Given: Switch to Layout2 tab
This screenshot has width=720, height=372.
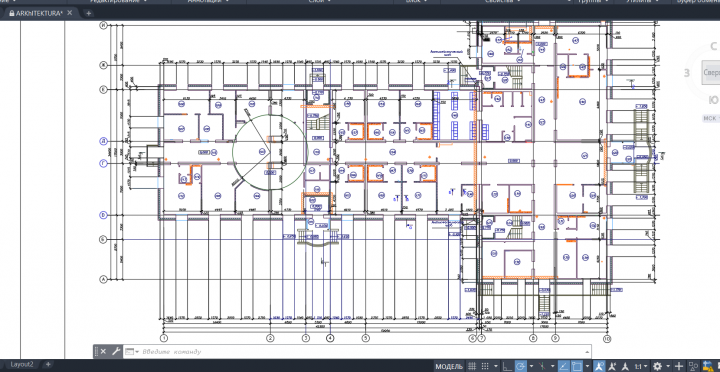Looking at the screenshot, I should (22, 364).
